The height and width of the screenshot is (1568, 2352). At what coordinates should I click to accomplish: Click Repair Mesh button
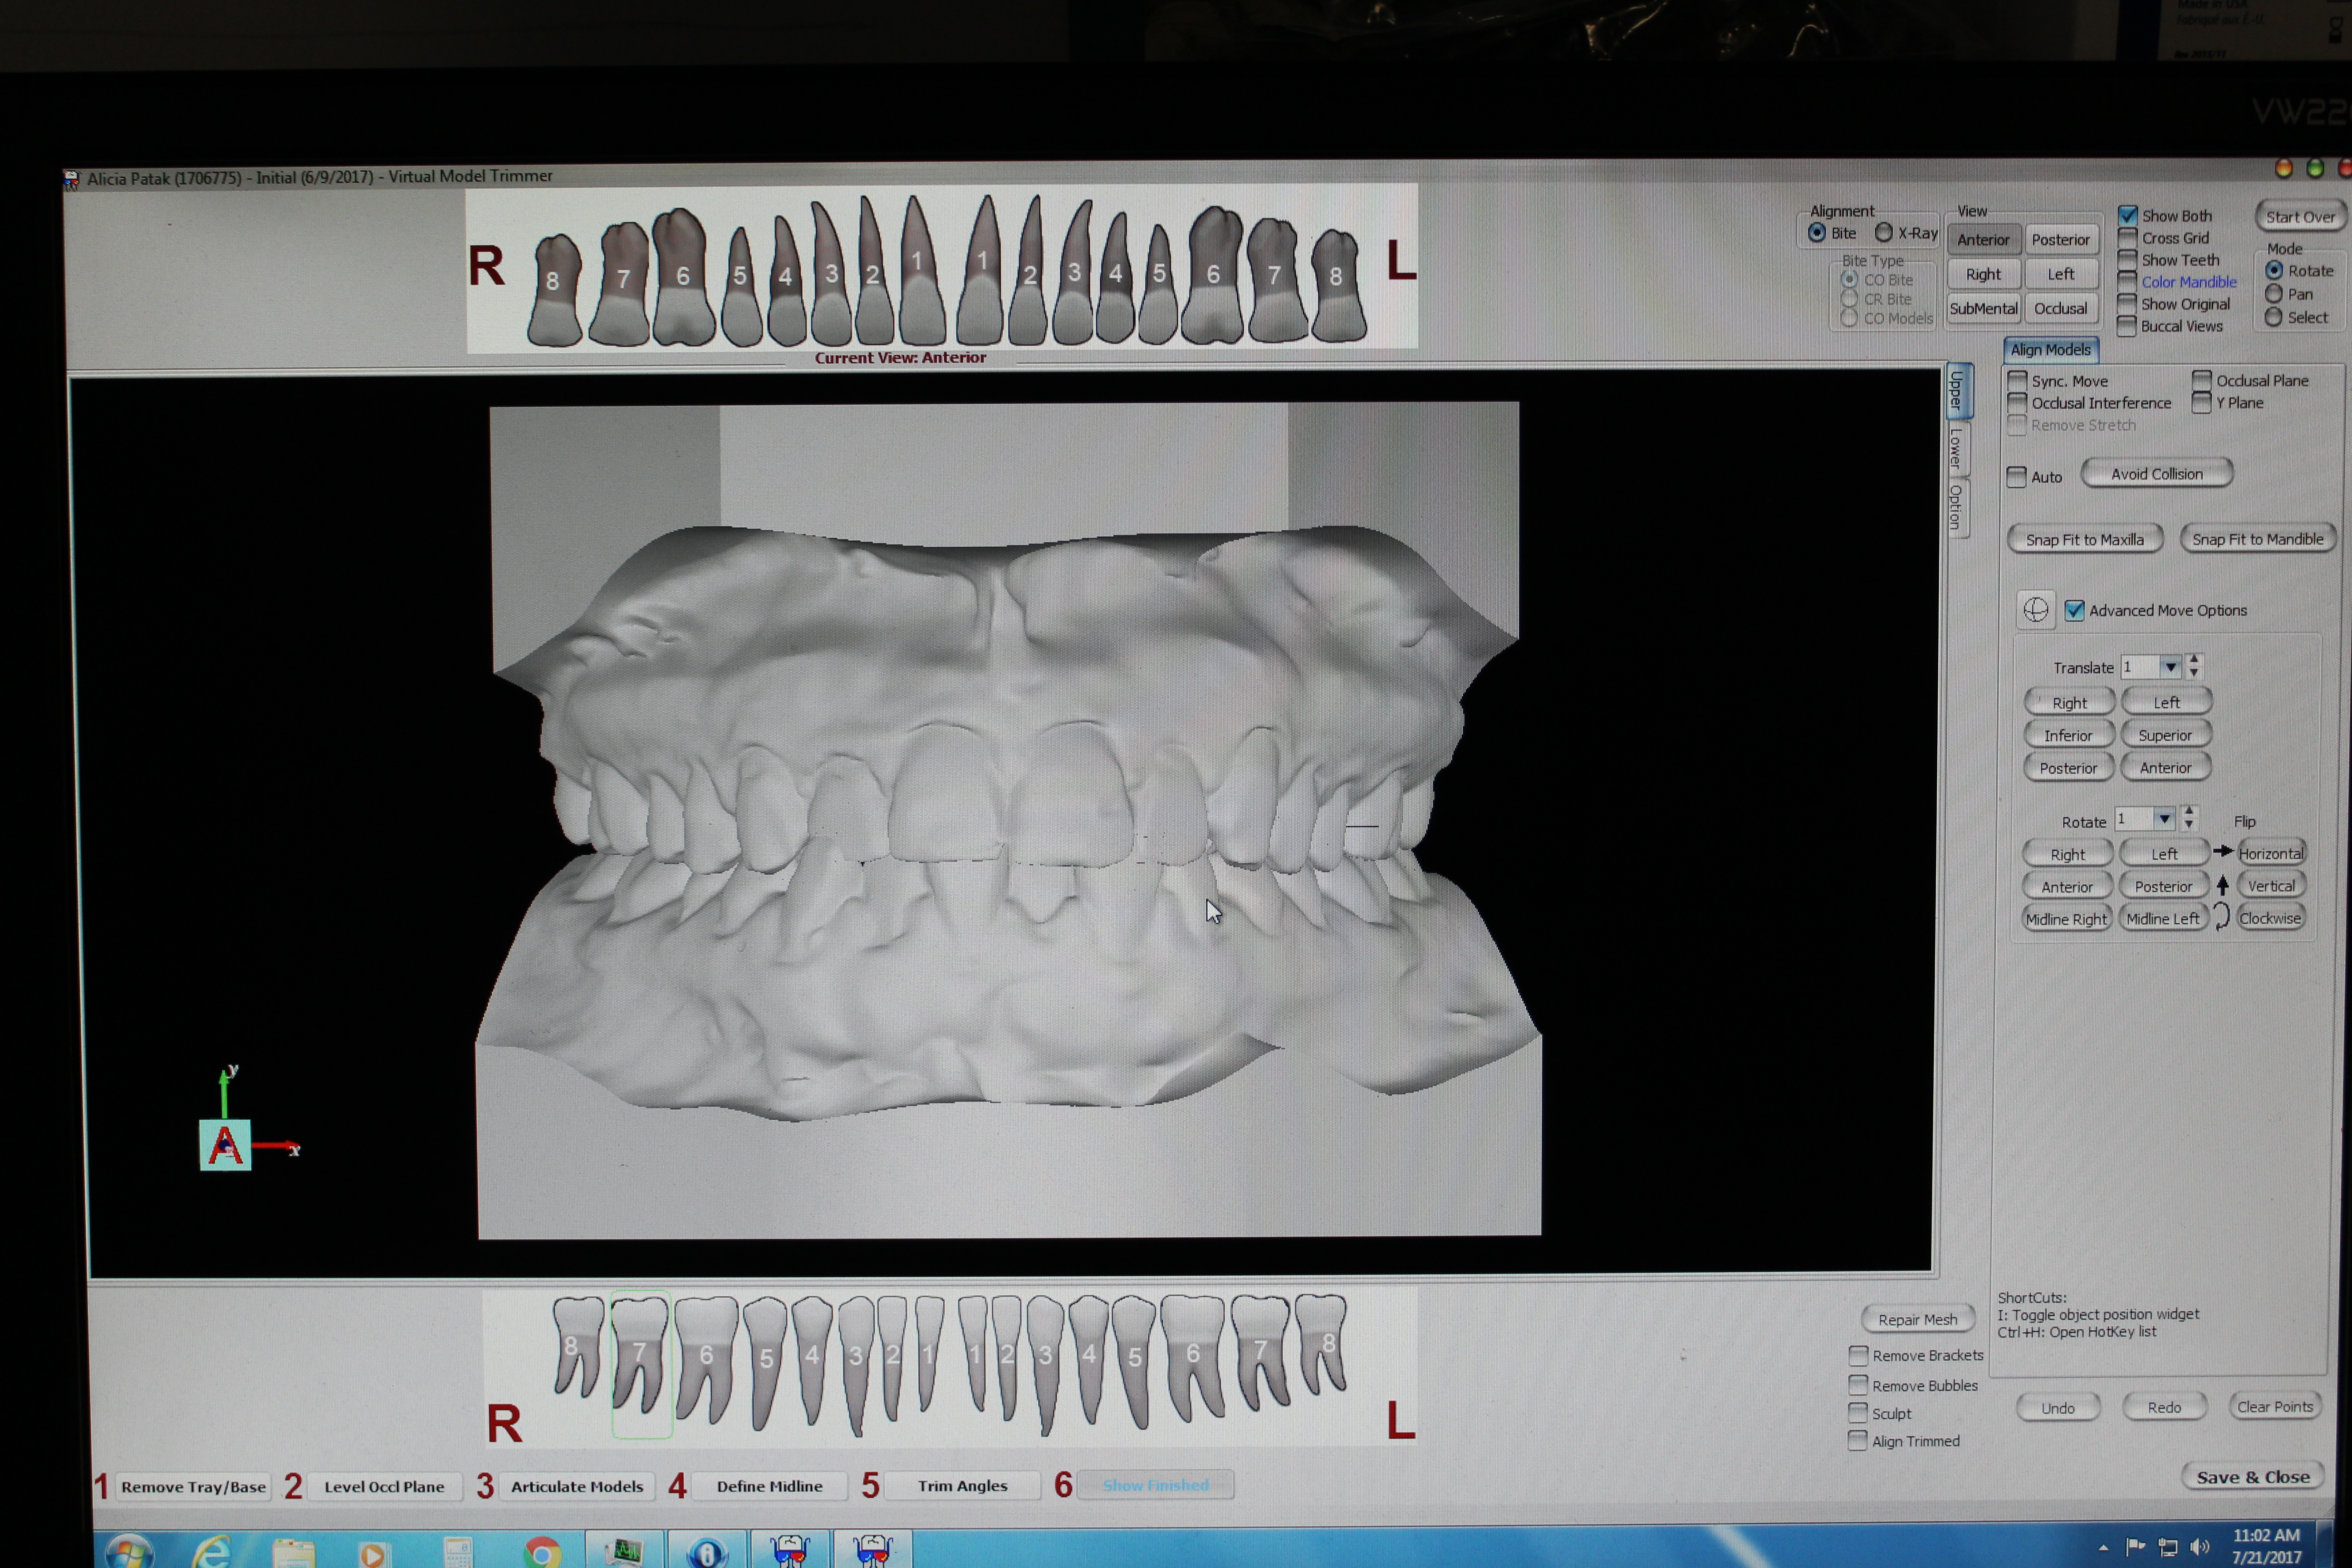[1917, 1319]
